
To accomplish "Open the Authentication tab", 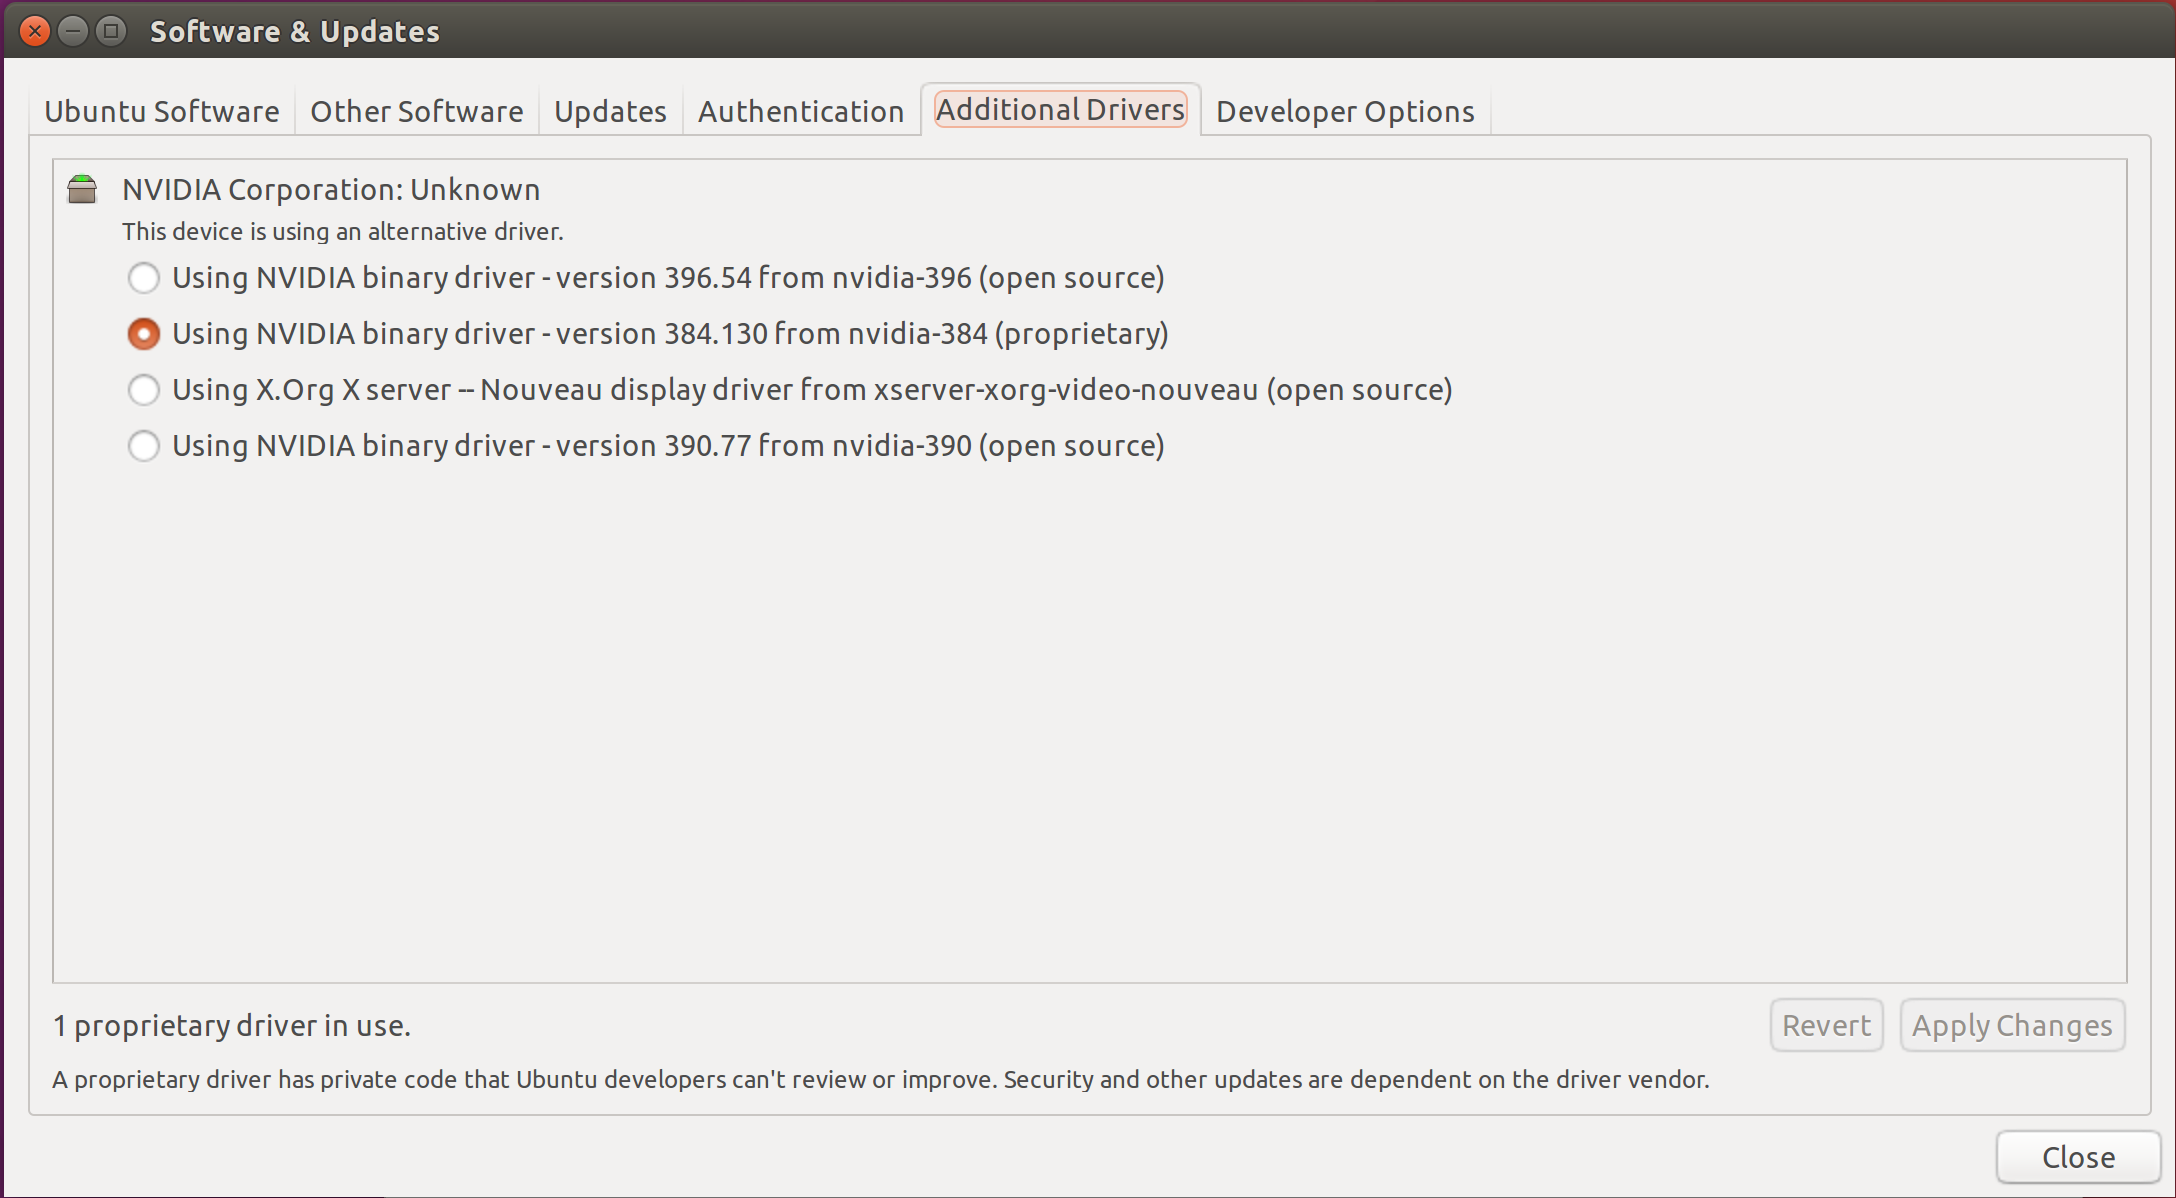I will [800, 111].
